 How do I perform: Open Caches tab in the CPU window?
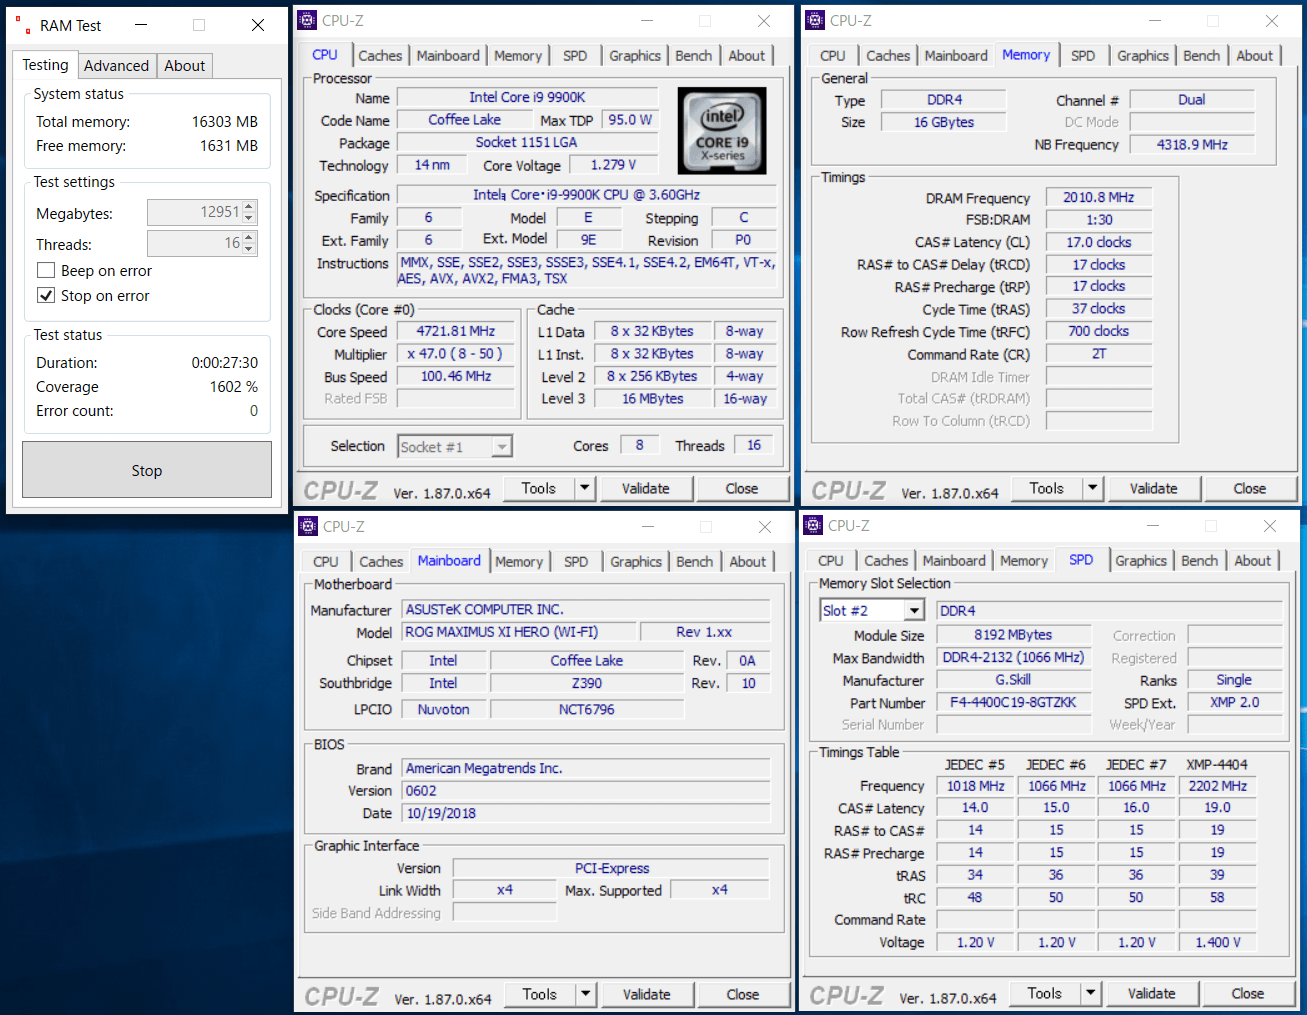(380, 56)
